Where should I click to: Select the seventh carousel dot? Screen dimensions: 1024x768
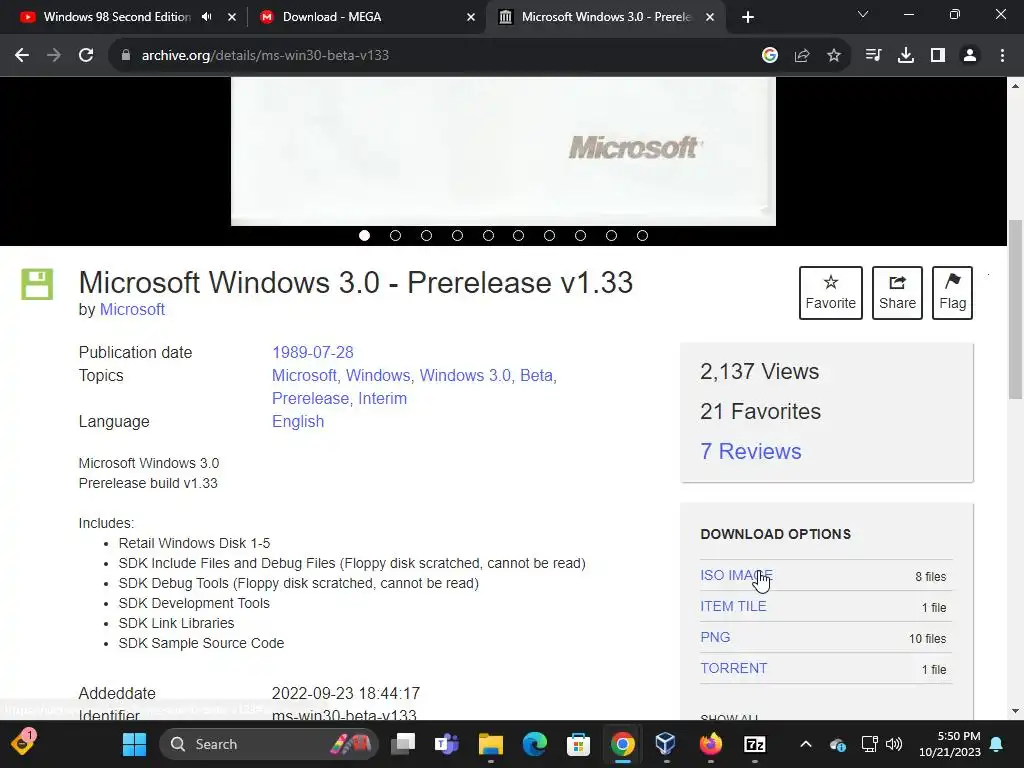point(549,236)
